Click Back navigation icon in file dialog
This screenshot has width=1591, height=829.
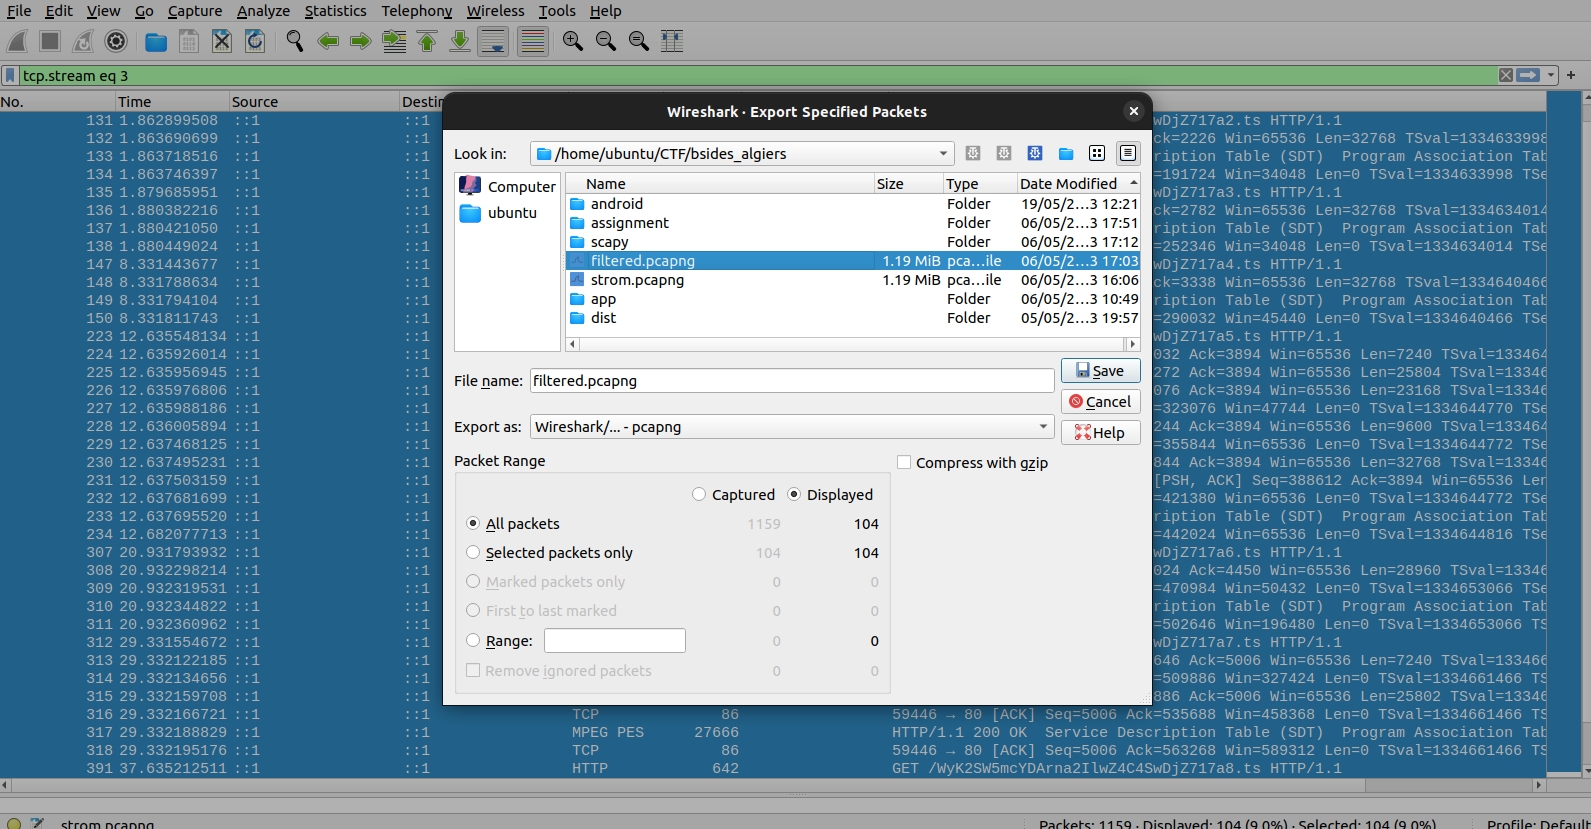click(973, 153)
